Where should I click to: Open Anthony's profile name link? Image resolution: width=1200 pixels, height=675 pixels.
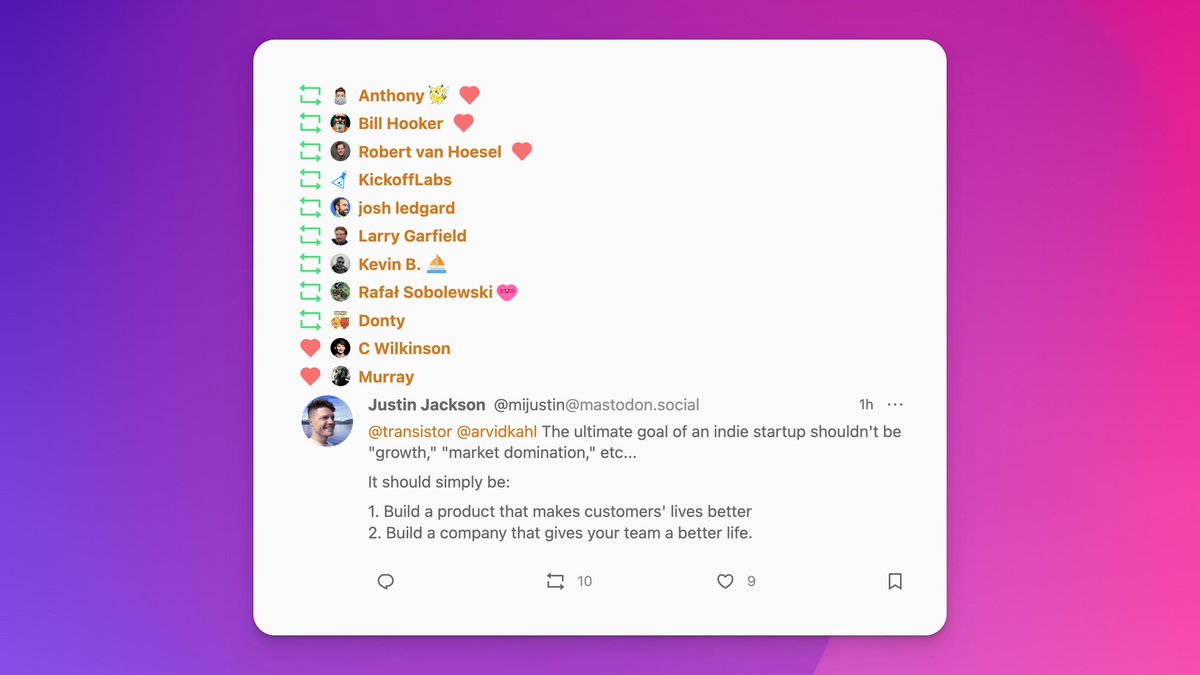point(391,96)
